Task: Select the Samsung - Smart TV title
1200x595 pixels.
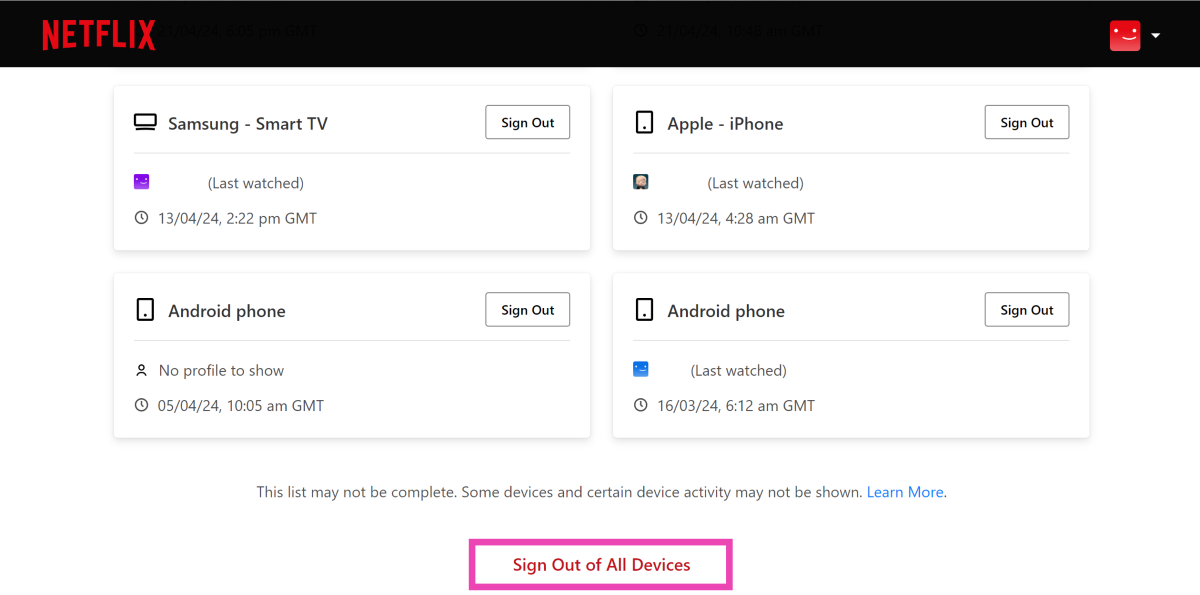Action: click(248, 124)
